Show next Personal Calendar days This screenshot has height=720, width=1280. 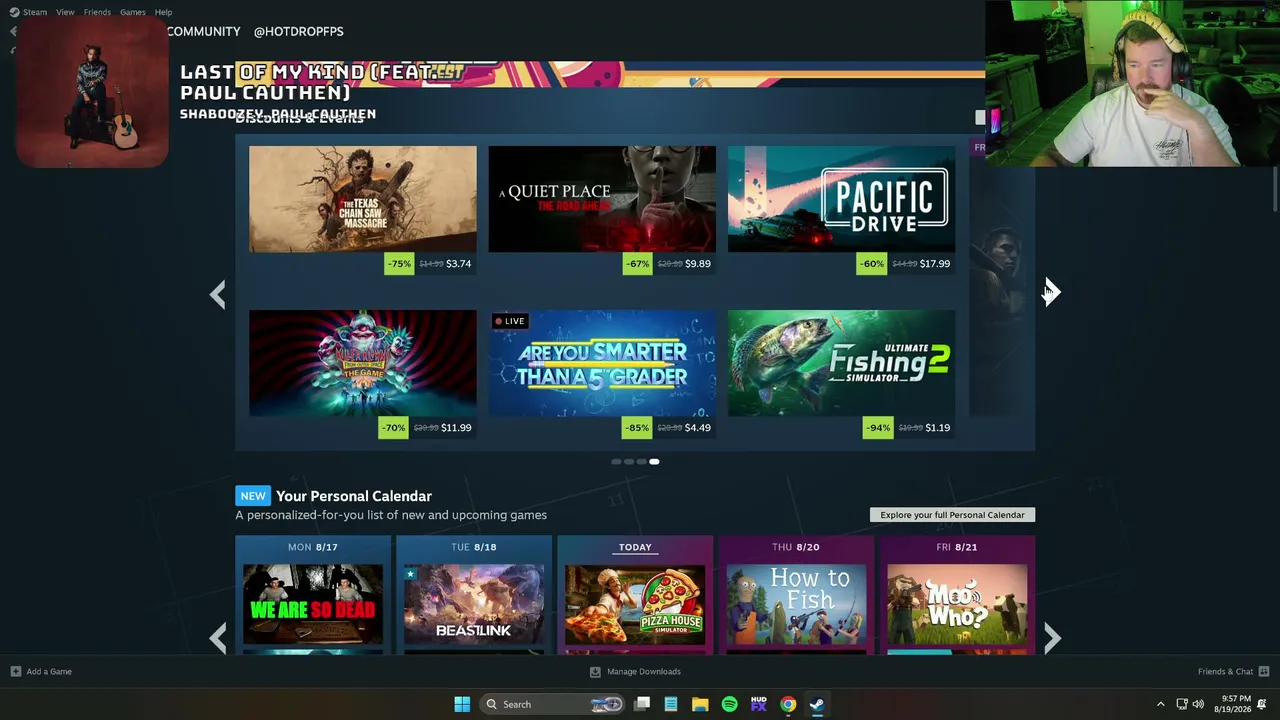pyautogui.click(x=1052, y=638)
